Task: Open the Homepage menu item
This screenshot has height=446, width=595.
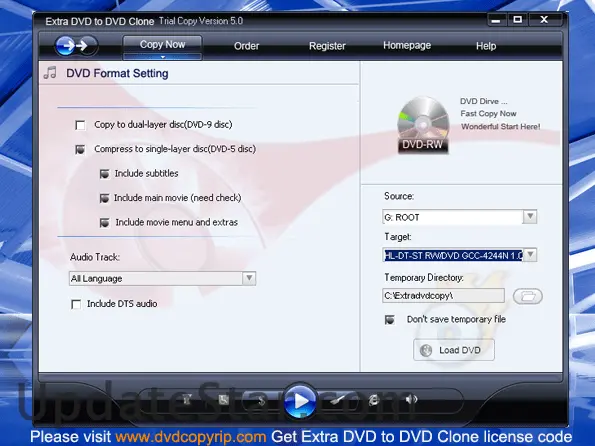Action: tap(407, 46)
